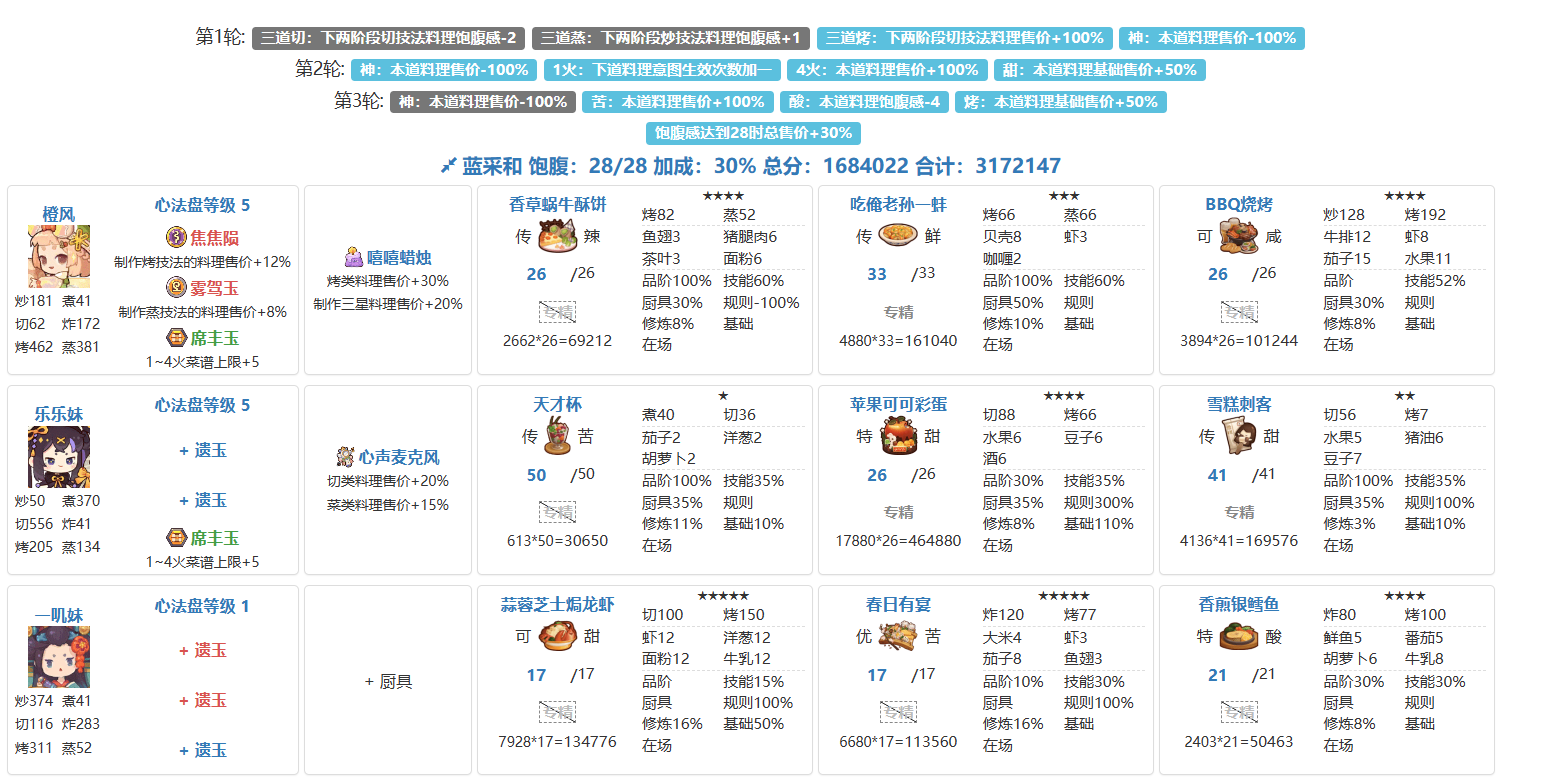This screenshot has height=782, width=1544.
Task: Click the total 17880*26=464880
Action: pyautogui.click(x=898, y=541)
